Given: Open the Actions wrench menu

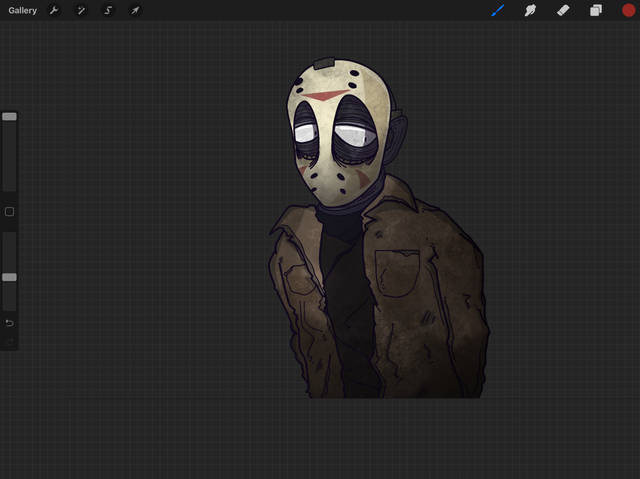Looking at the screenshot, I should (55, 11).
